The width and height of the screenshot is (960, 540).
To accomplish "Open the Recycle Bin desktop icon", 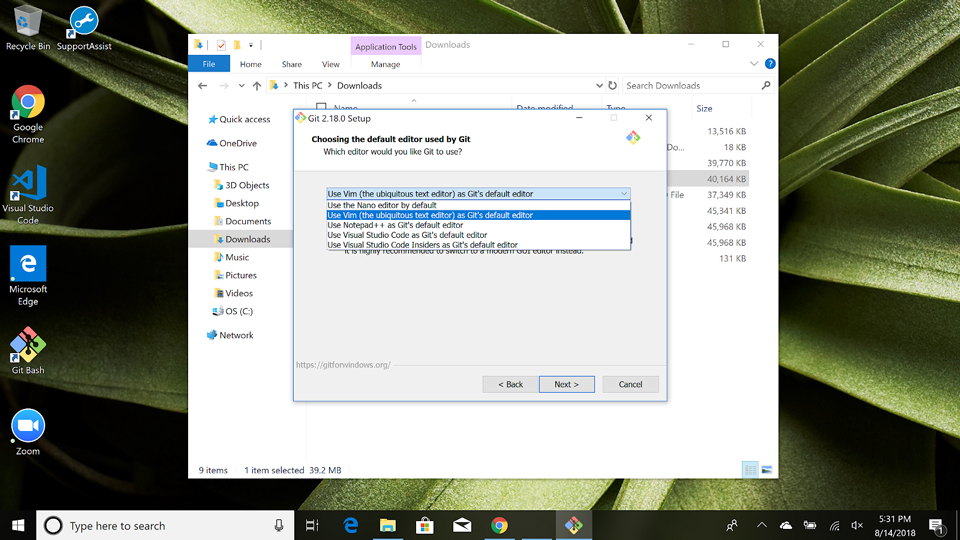I will click(x=28, y=28).
